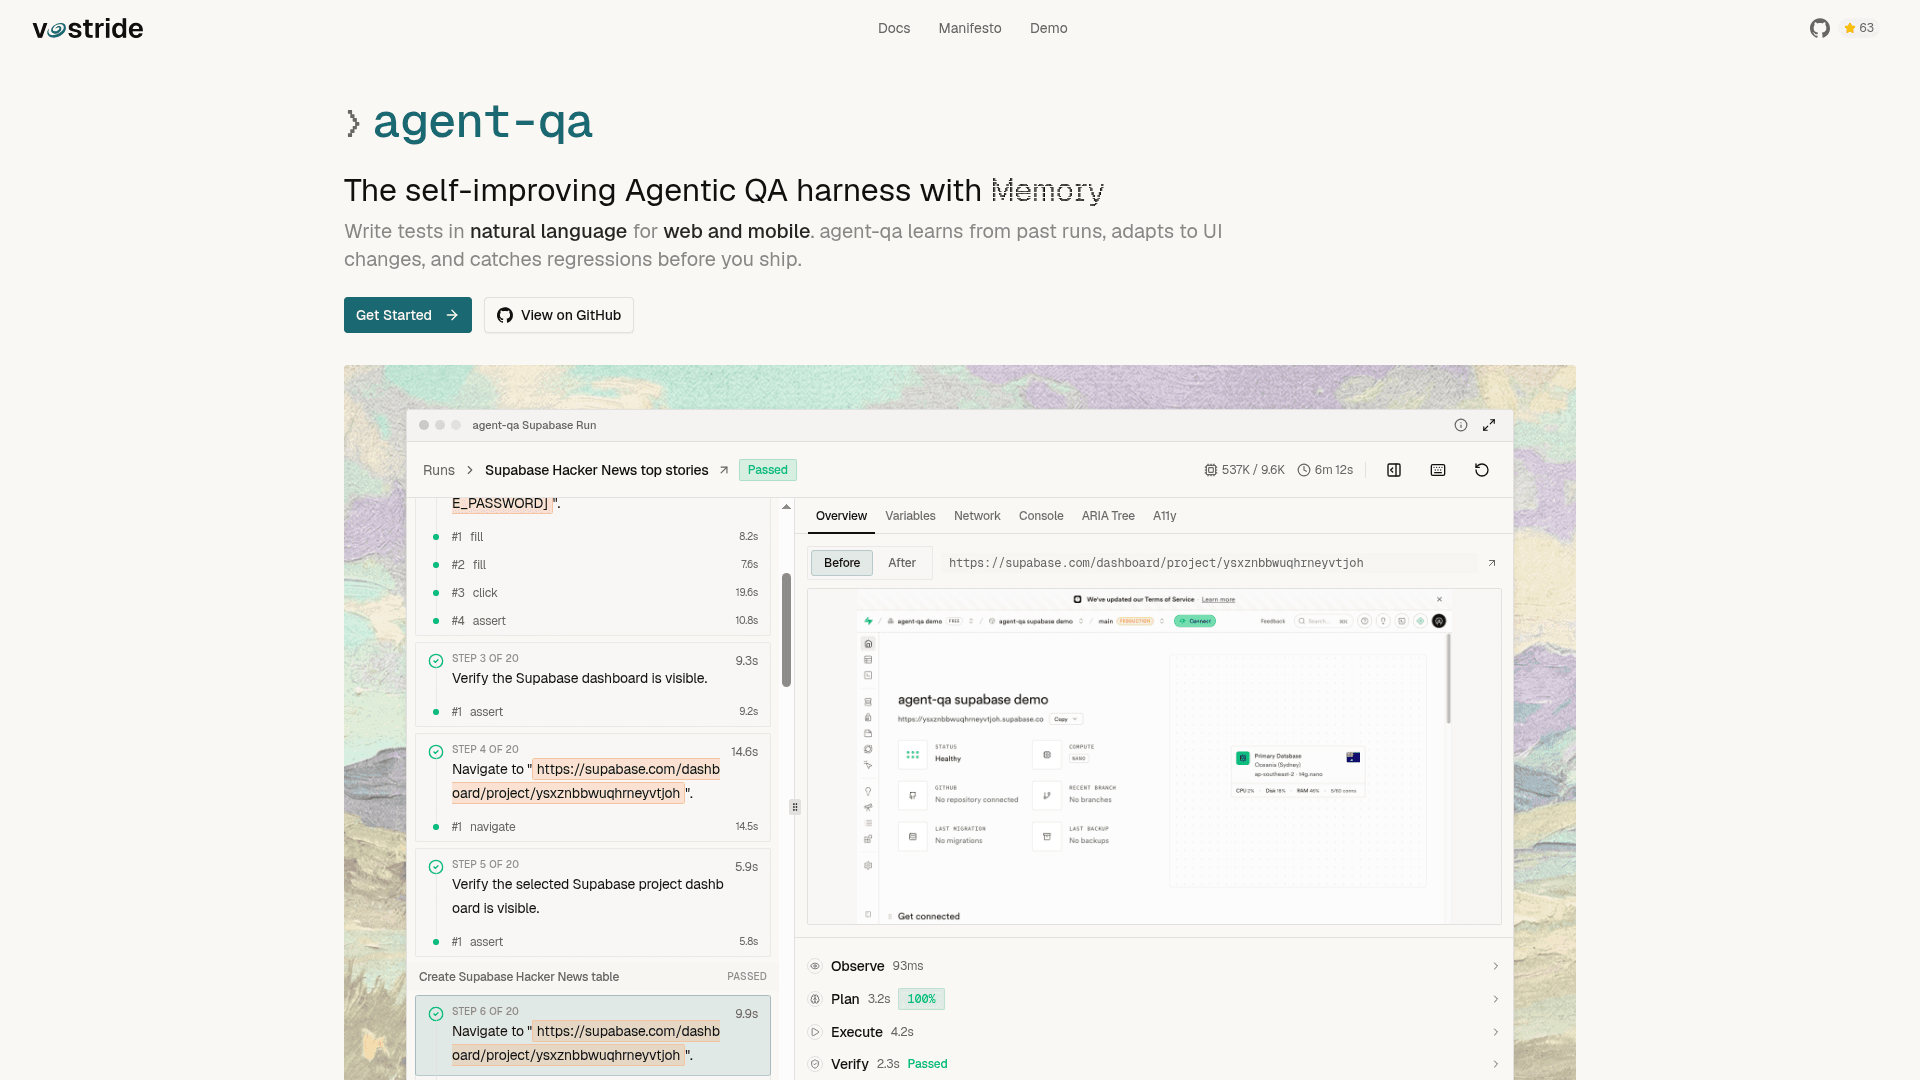Screen dimensions: 1920x1080
Task: Click the token usage chip icon beside 537K / 9.6K
Action: [1211, 470]
